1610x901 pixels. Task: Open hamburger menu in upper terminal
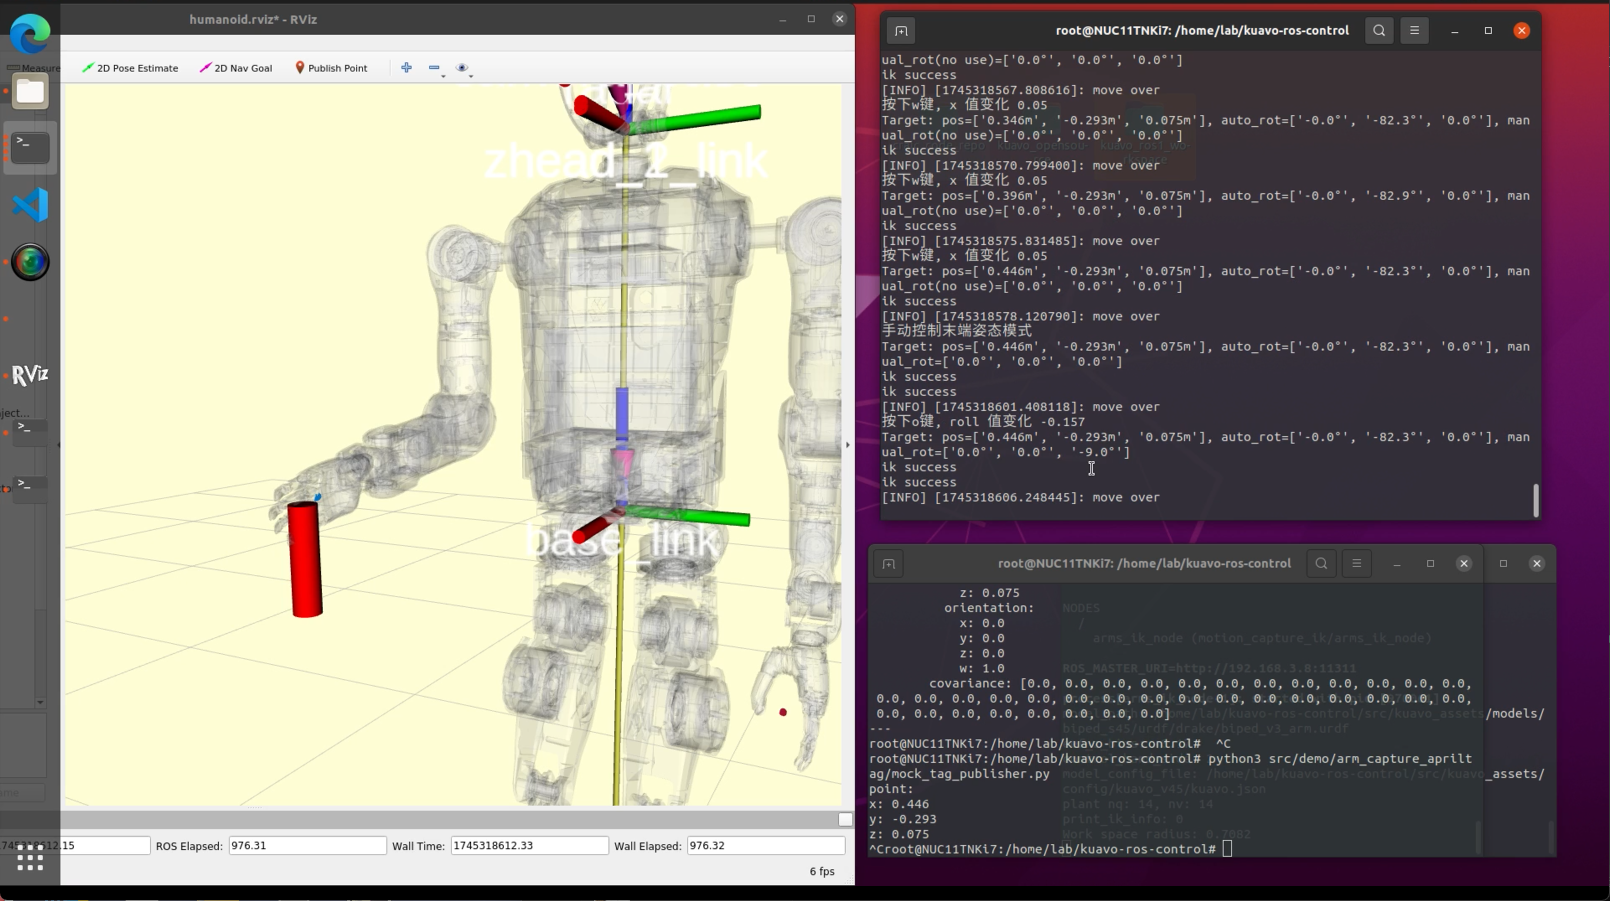1414,31
